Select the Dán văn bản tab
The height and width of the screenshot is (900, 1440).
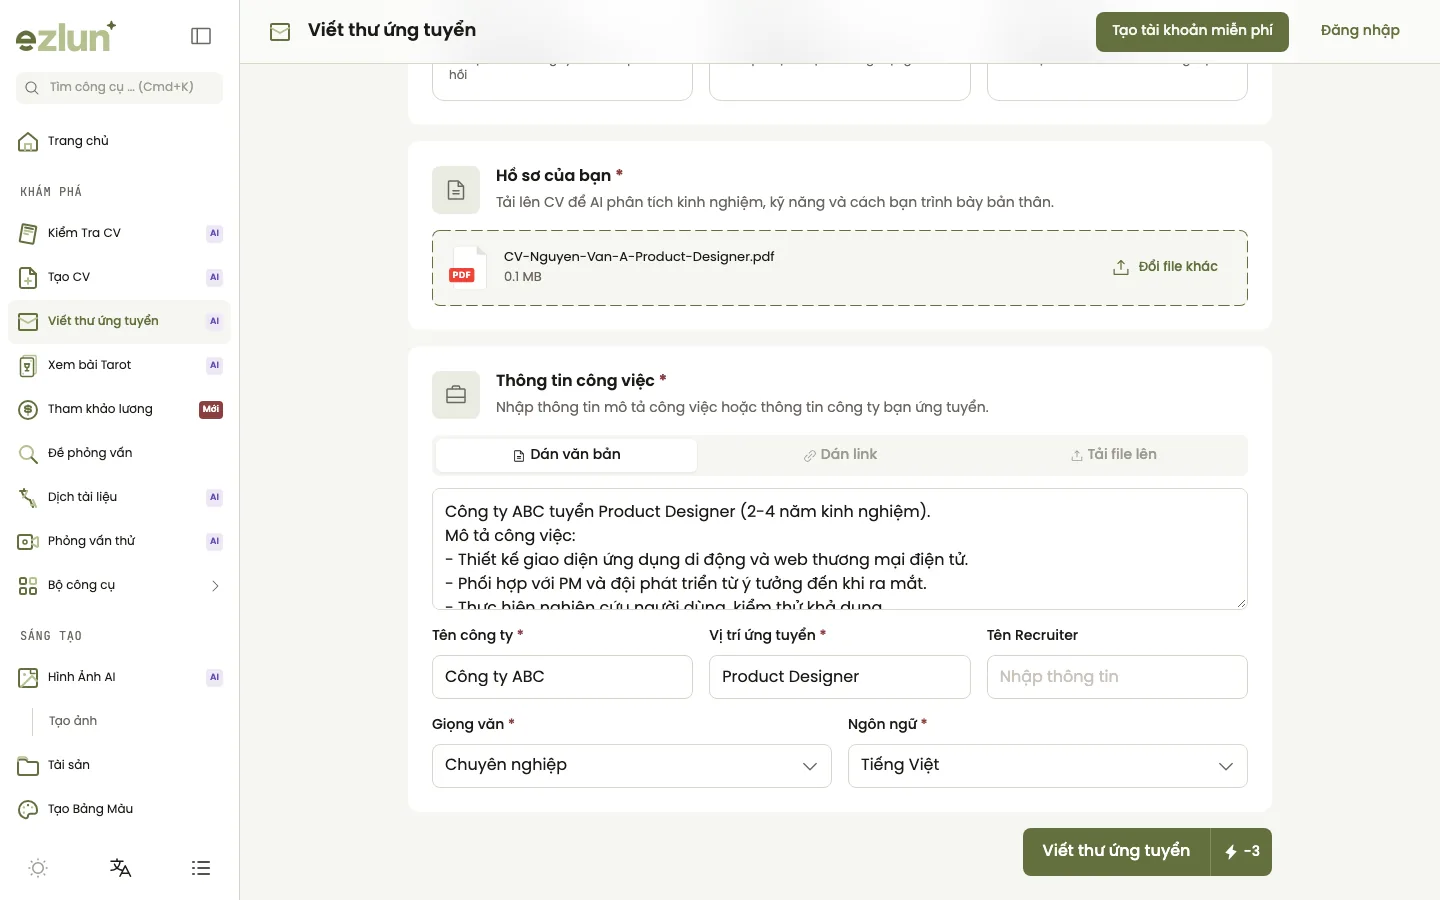(x=566, y=455)
